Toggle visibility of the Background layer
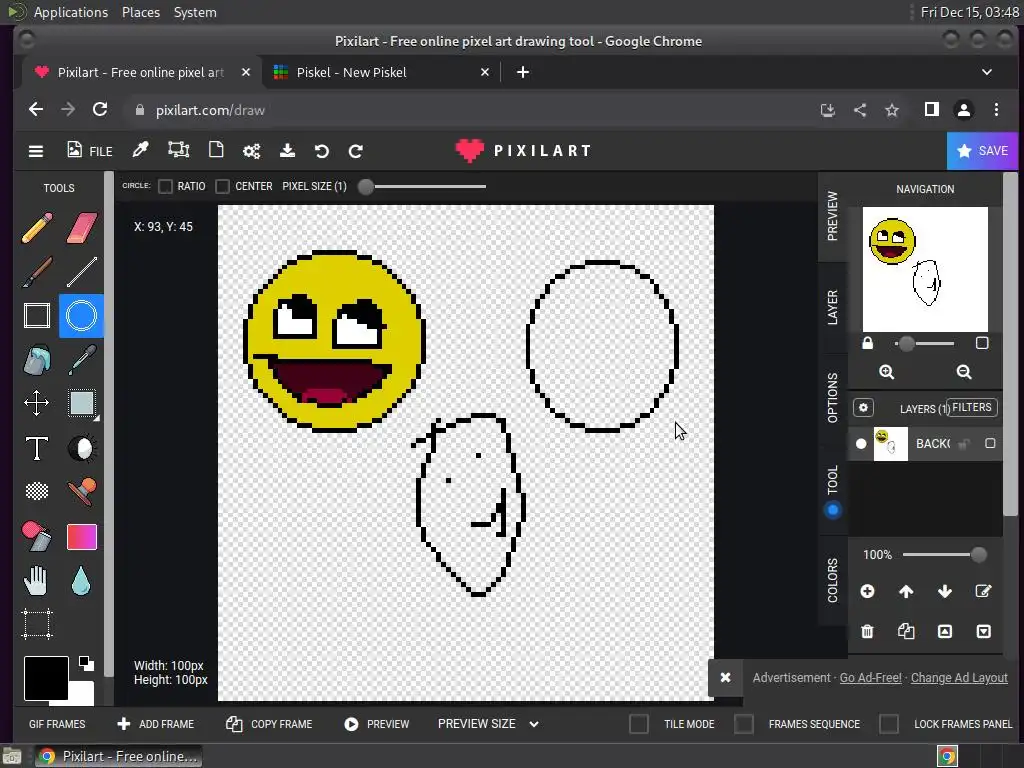 861,444
